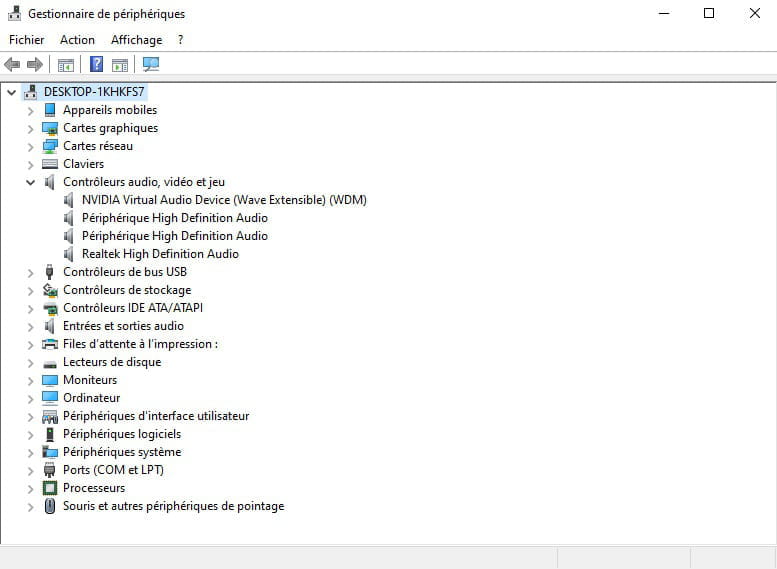Open the ? help menu
Viewport: 777px width, 569px height.
180,40
